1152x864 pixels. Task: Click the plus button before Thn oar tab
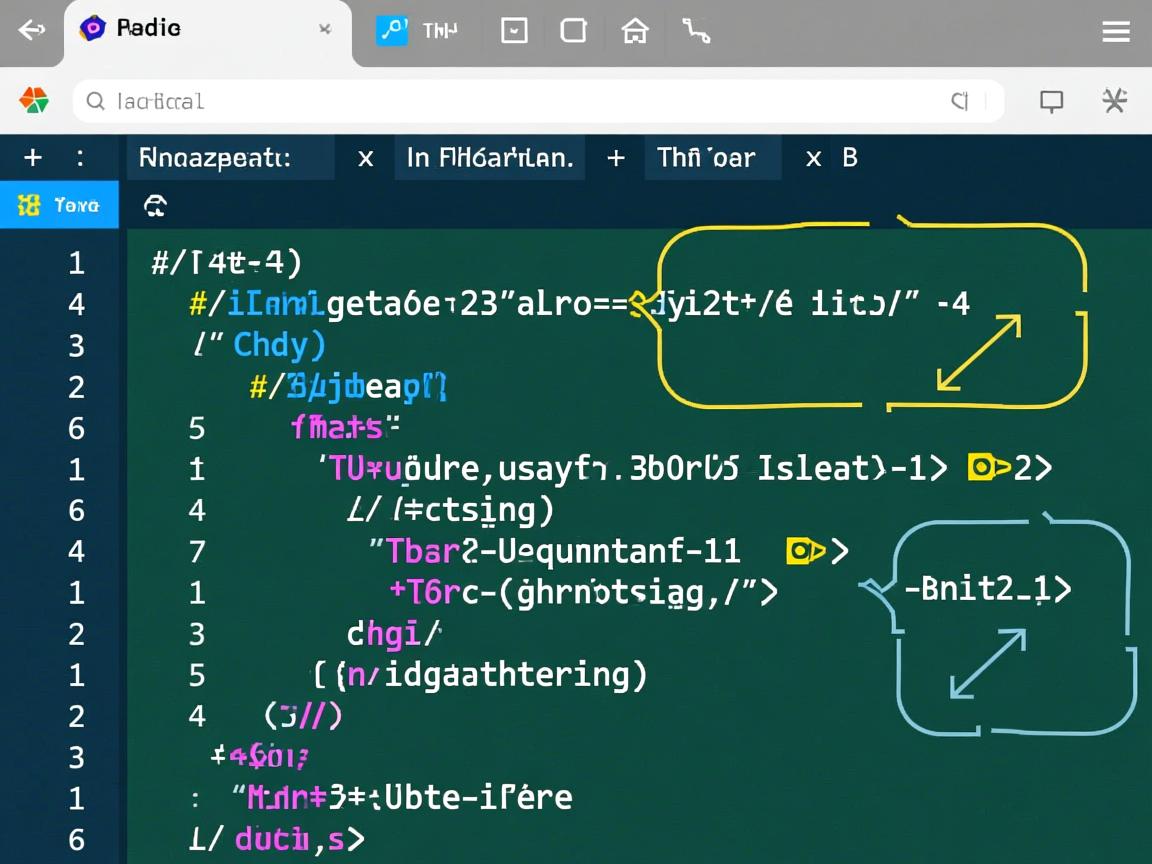coord(615,158)
